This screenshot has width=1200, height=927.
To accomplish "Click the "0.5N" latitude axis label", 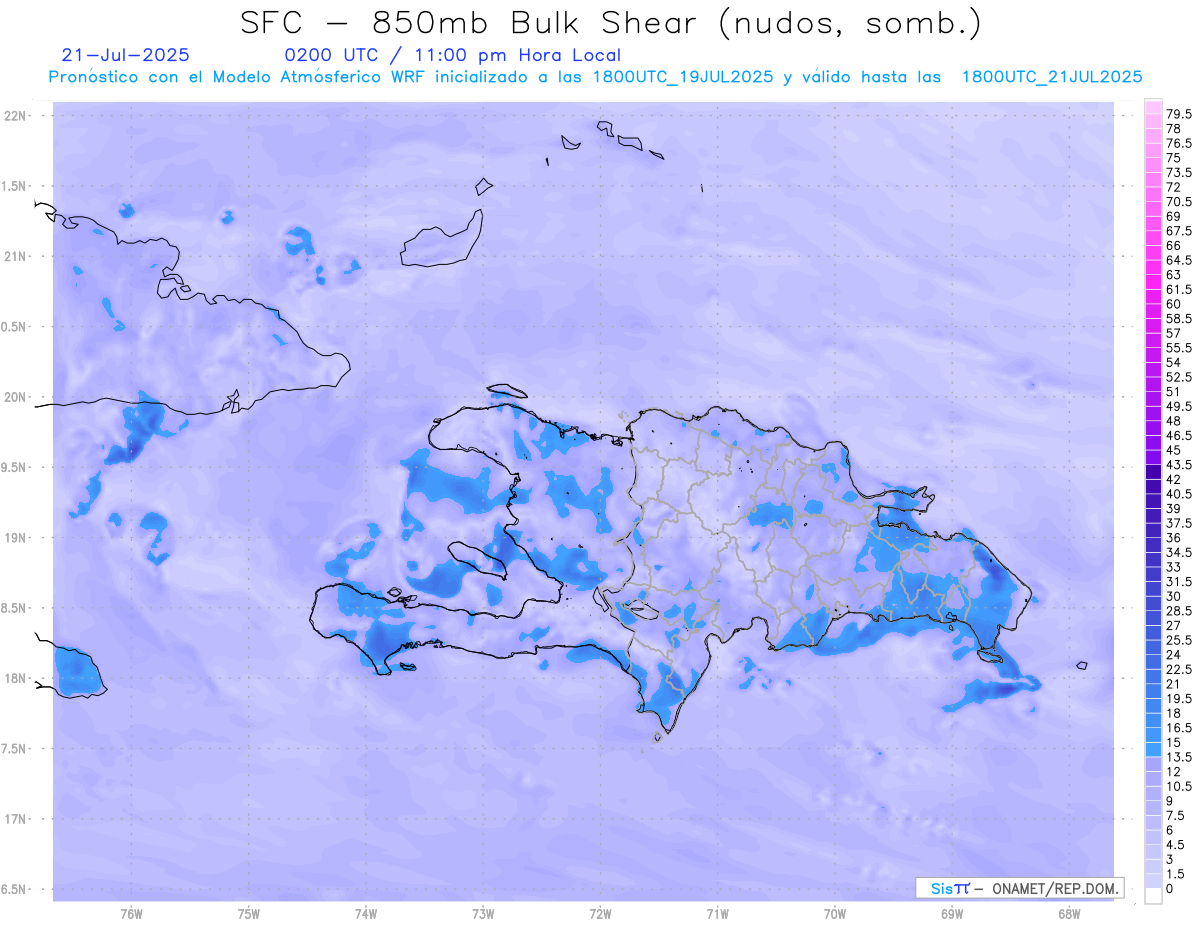I will (x=14, y=327).
